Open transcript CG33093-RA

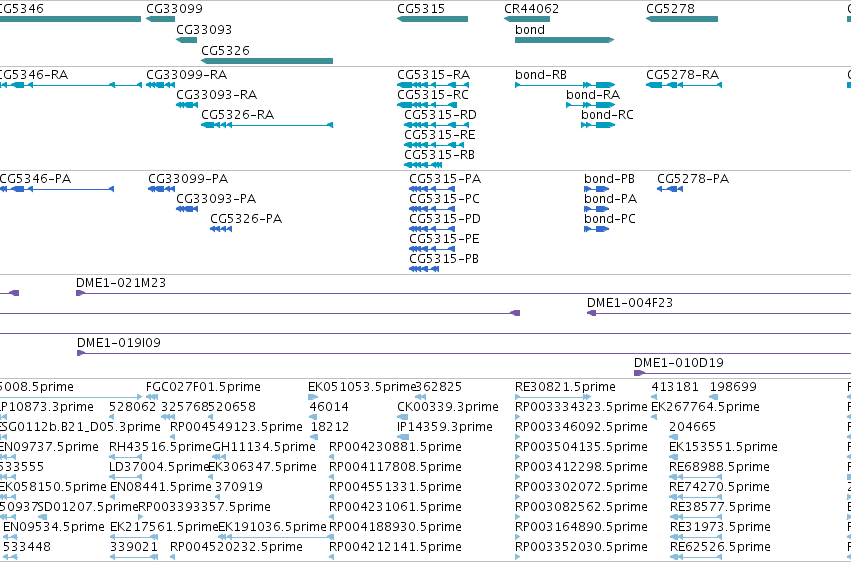pyautogui.click(x=217, y=94)
